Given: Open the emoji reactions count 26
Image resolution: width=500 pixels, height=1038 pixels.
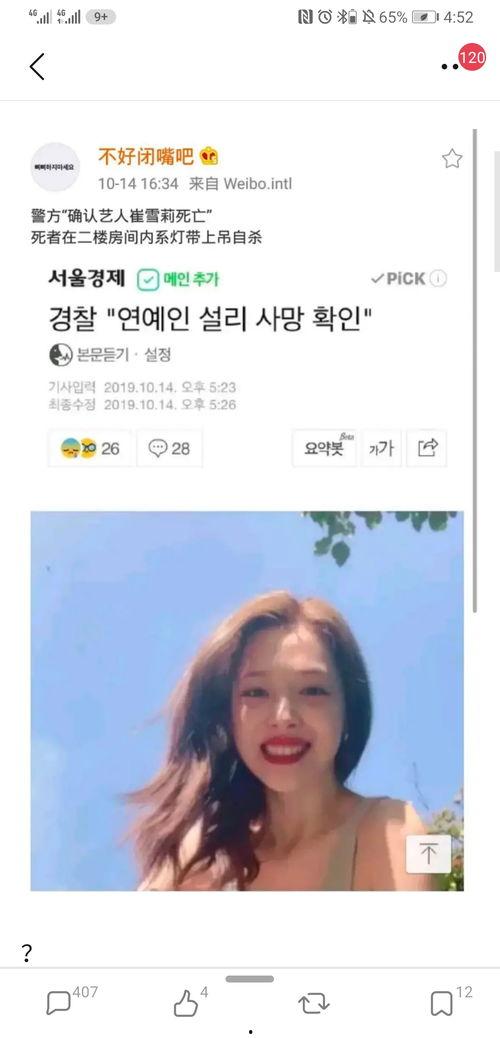Looking at the screenshot, I should click(x=90, y=449).
